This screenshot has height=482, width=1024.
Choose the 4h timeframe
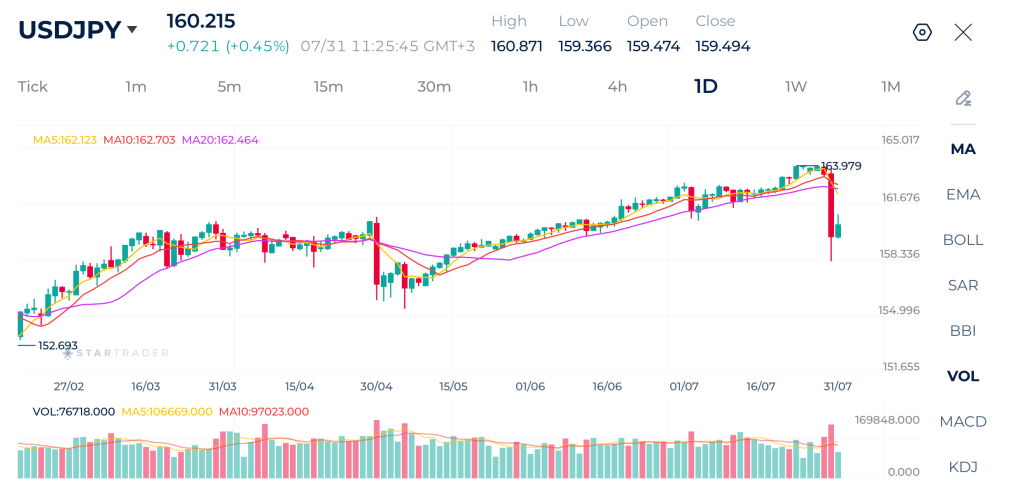pyautogui.click(x=617, y=86)
